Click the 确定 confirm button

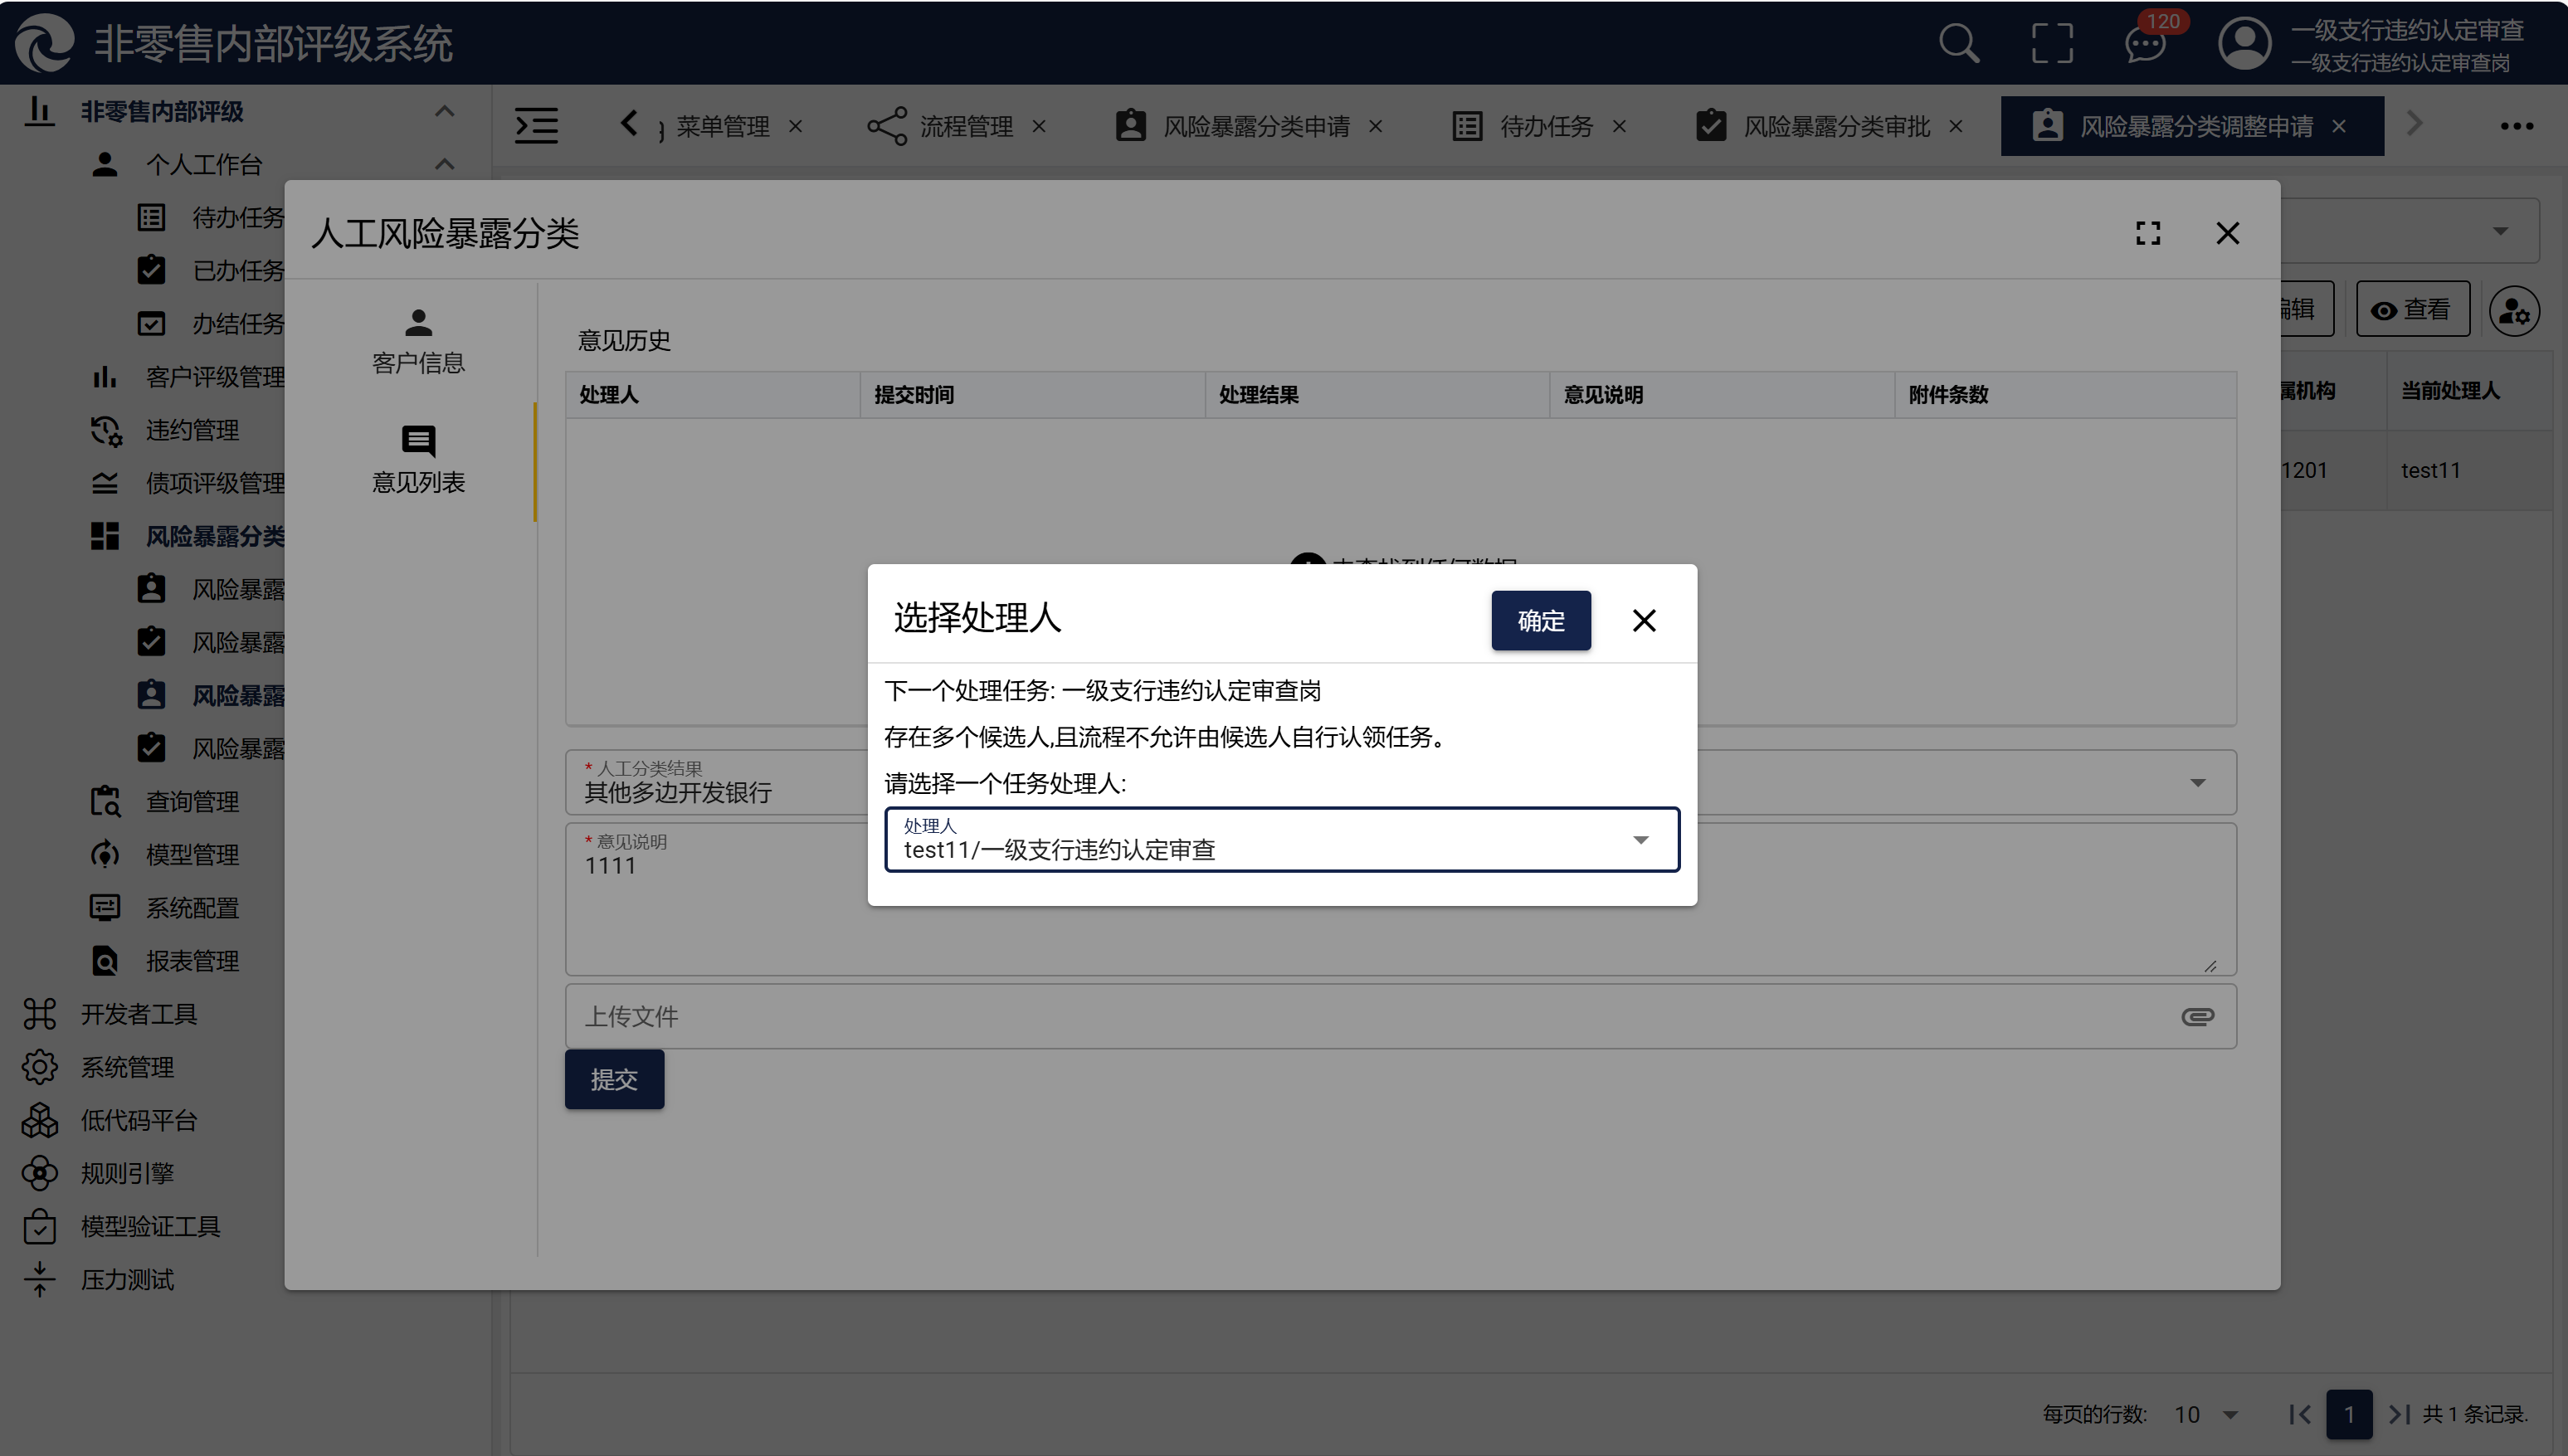(x=1540, y=621)
